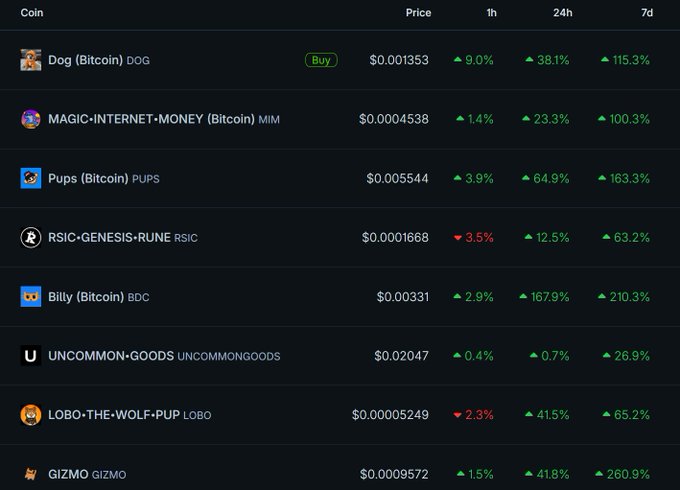Click the Buy button for Dog (Bitcoin)
Screen dimensions: 680x490
click(x=321, y=60)
